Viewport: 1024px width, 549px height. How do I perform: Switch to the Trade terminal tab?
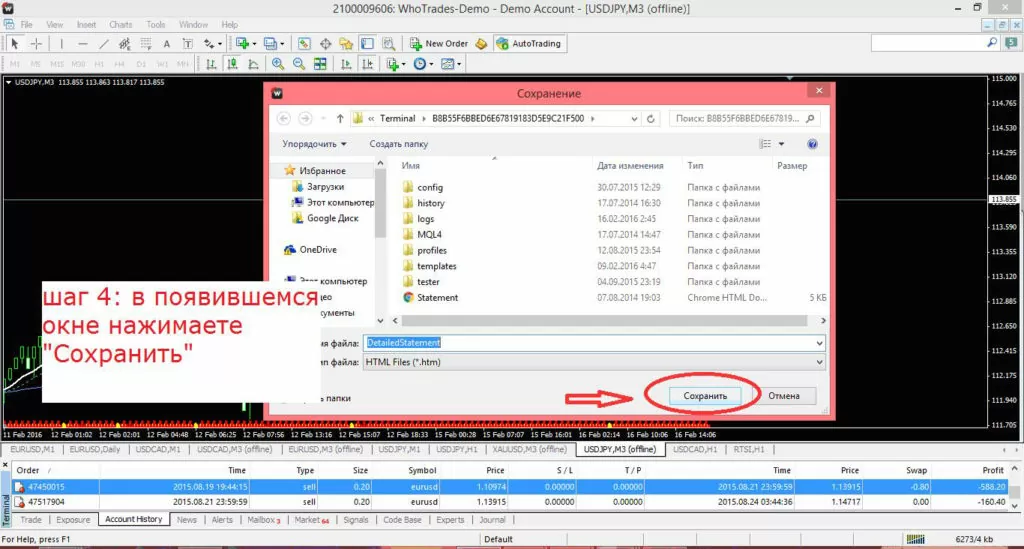(x=31, y=520)
